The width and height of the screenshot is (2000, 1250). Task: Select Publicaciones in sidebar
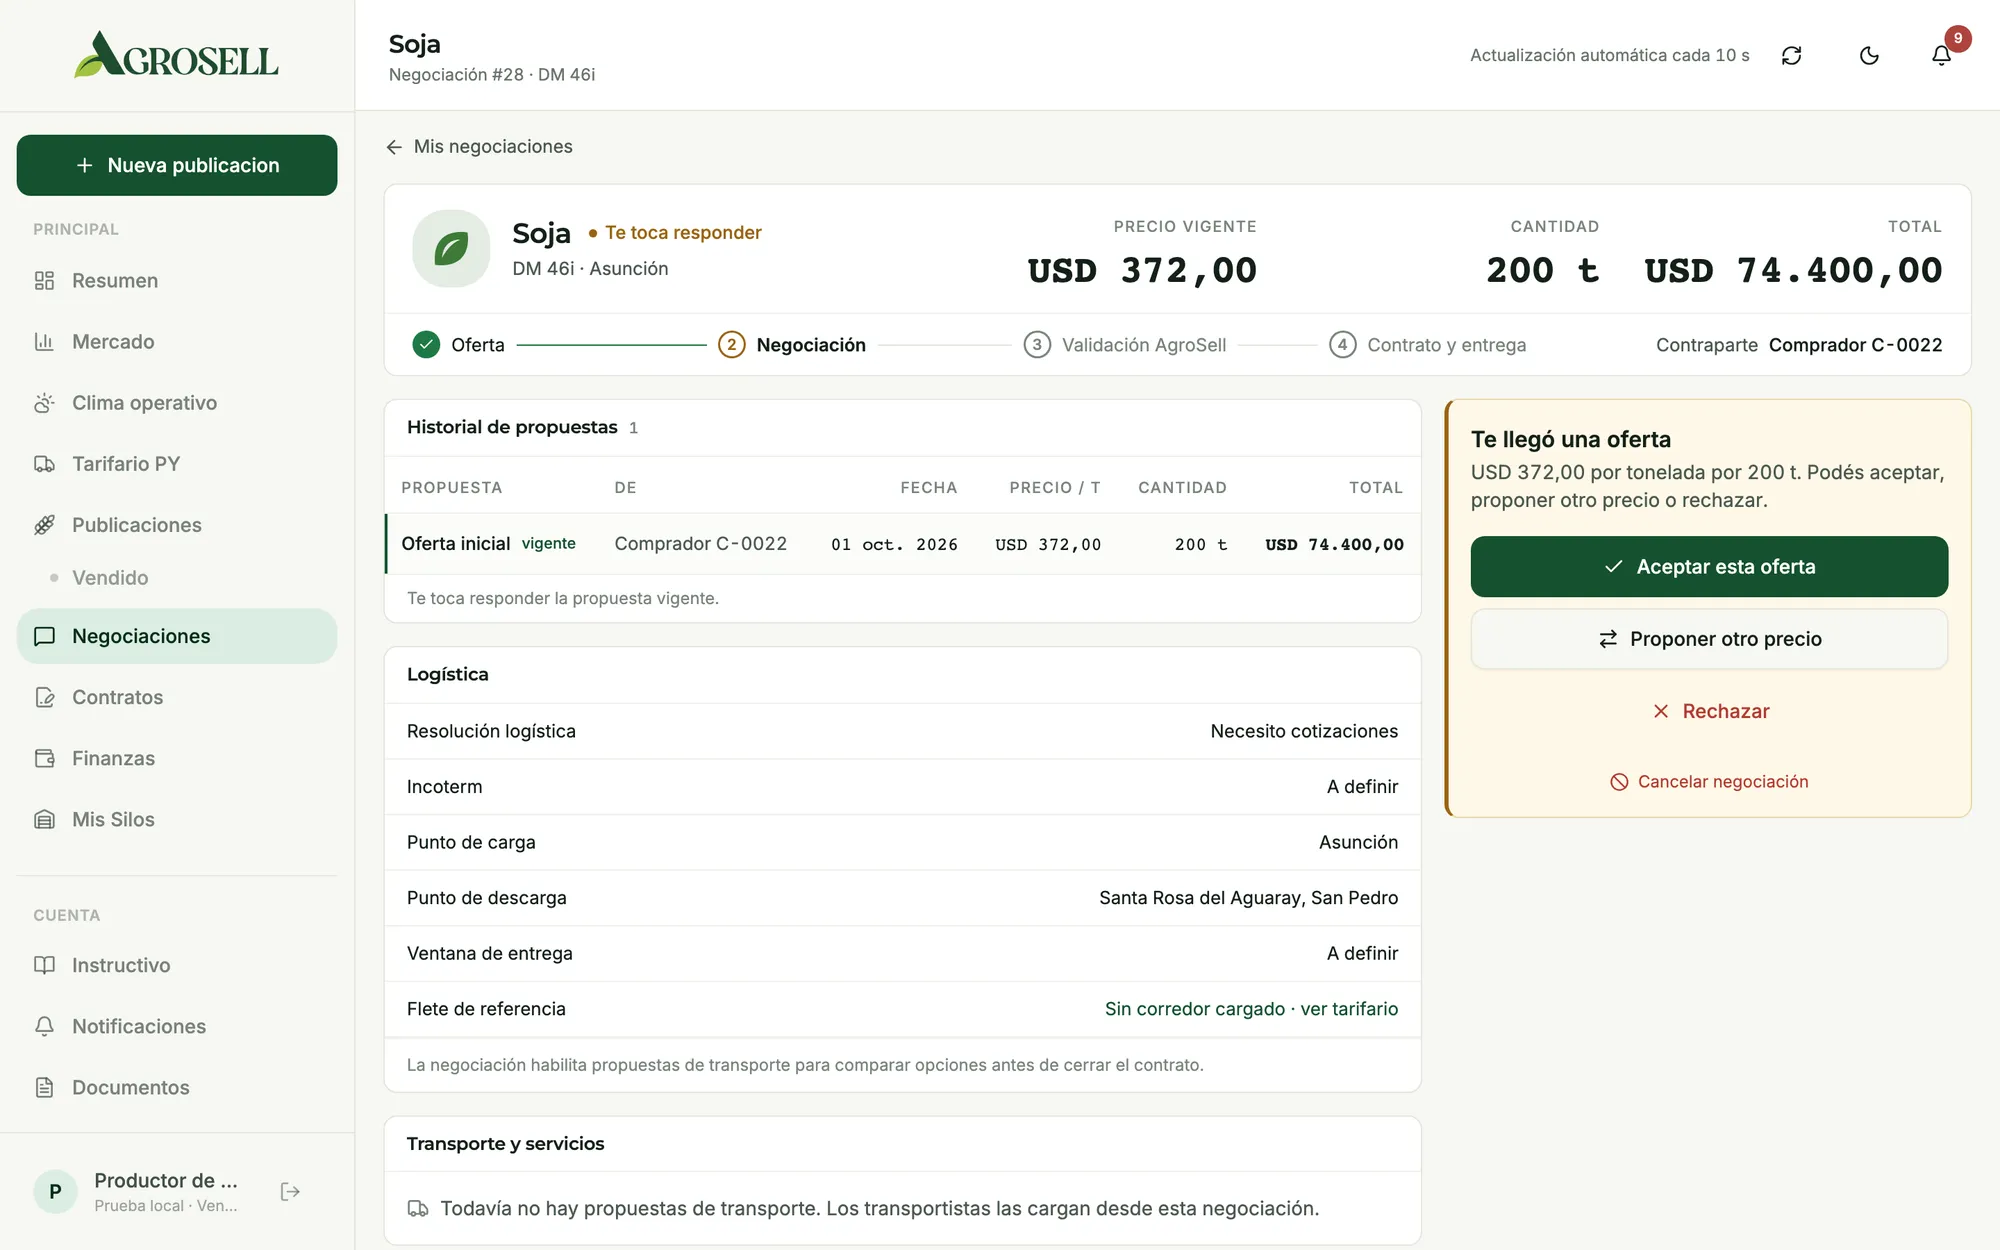tap(176, 525)
